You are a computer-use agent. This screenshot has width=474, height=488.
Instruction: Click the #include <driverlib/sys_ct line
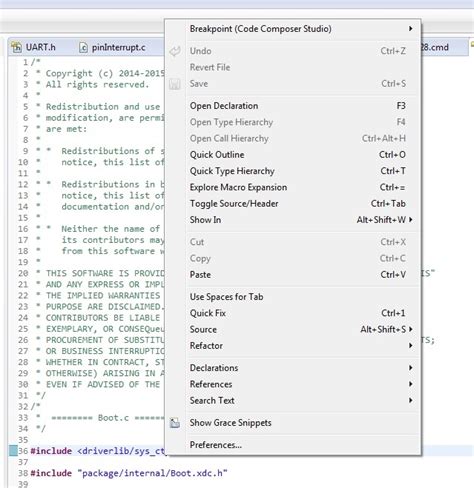click(98, 451)
